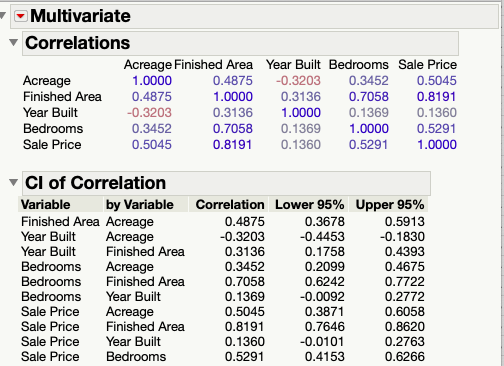This screenshot has height=366, width=504.
Task: Select Finished Area in first CI table row
Action: pos(60,222)
